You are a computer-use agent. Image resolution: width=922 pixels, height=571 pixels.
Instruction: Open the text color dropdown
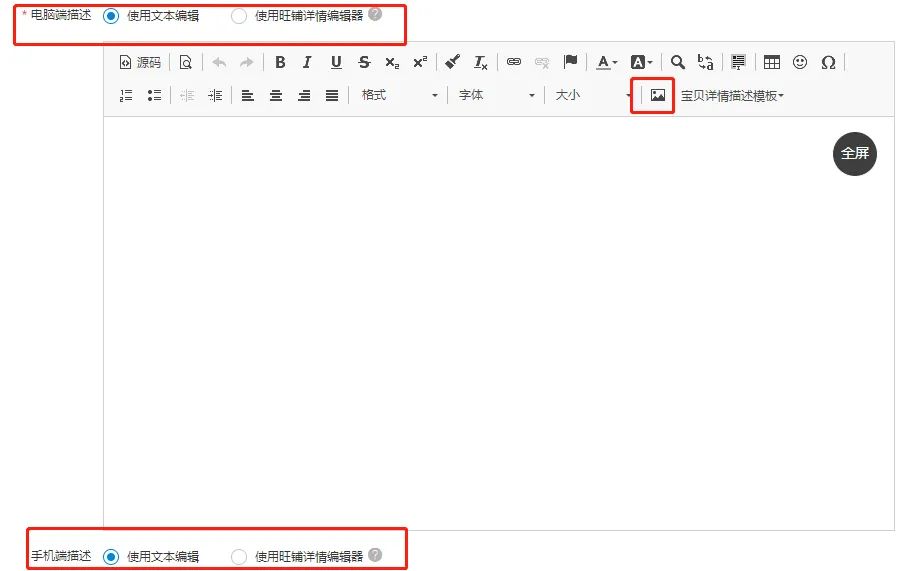coord(607,62)
